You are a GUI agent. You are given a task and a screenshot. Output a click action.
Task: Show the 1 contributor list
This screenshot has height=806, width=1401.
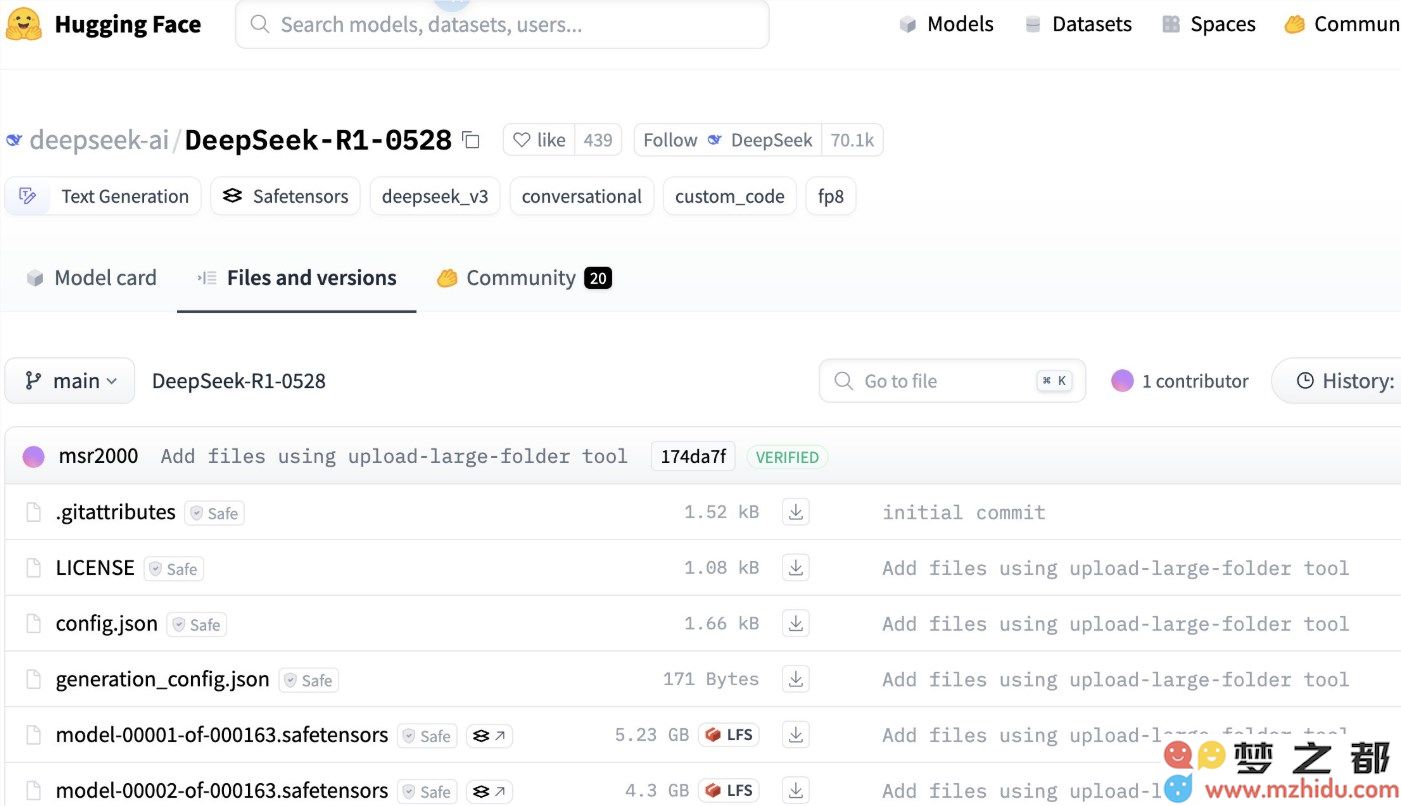pyautogui.click(x=1180, y=381)
